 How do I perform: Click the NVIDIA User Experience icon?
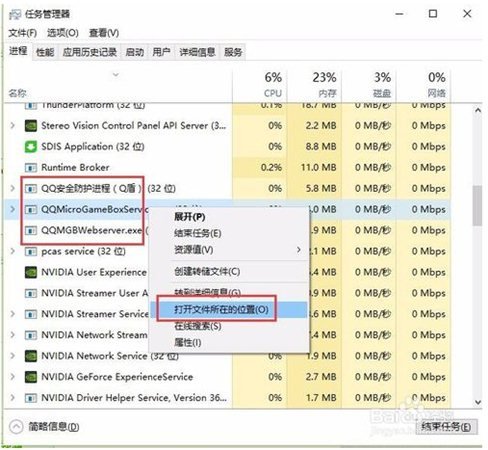click(x=31, y=272)
